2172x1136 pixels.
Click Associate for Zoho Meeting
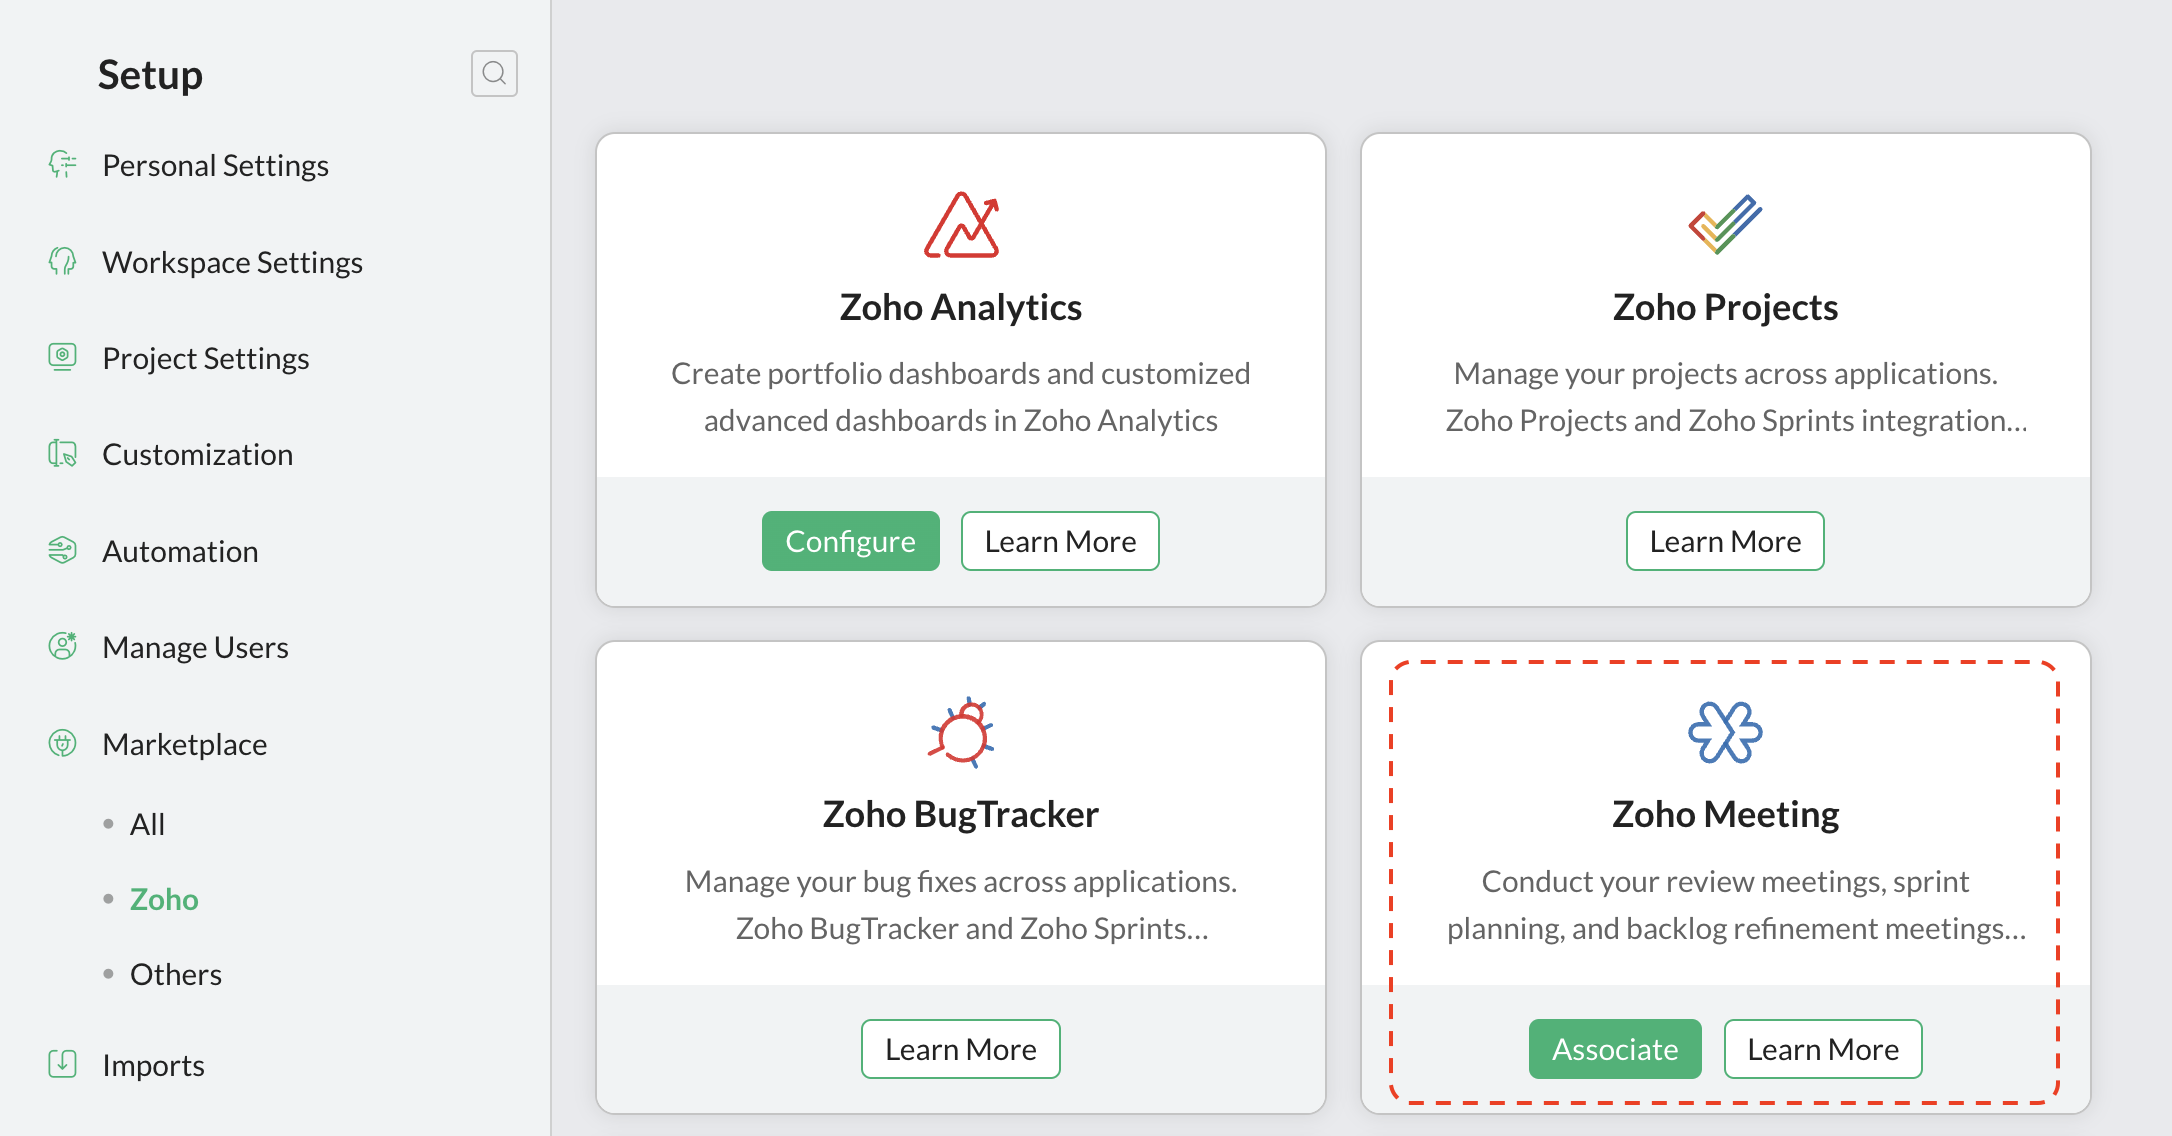click(x=1615, y=1049)
